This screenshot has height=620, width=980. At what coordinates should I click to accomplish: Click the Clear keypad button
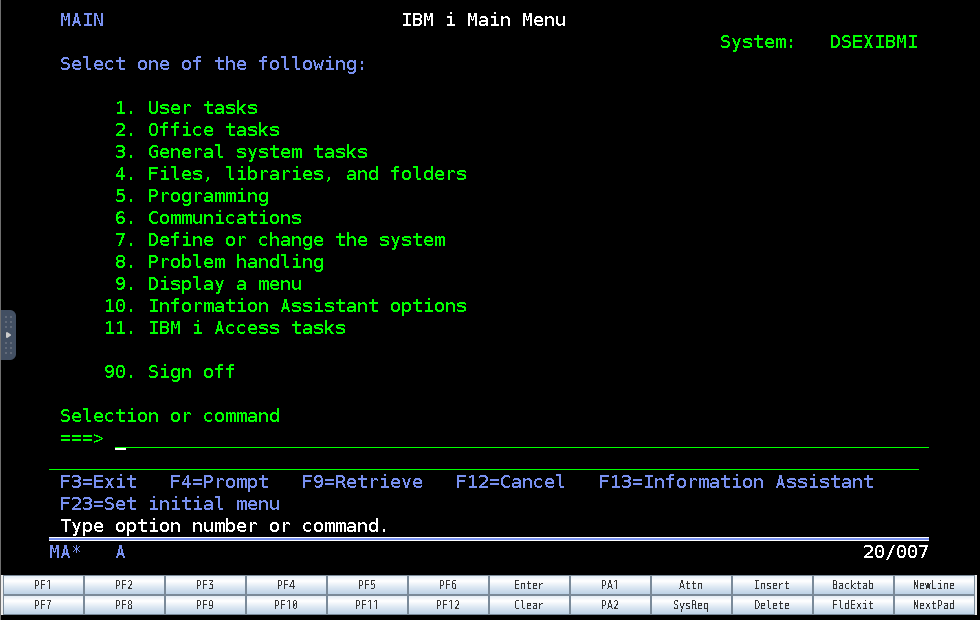click(529, 605)
